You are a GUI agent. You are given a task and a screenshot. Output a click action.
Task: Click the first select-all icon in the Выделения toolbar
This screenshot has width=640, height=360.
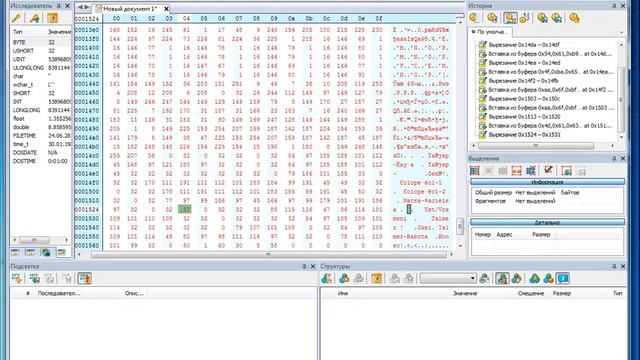[x=475, y=171]
